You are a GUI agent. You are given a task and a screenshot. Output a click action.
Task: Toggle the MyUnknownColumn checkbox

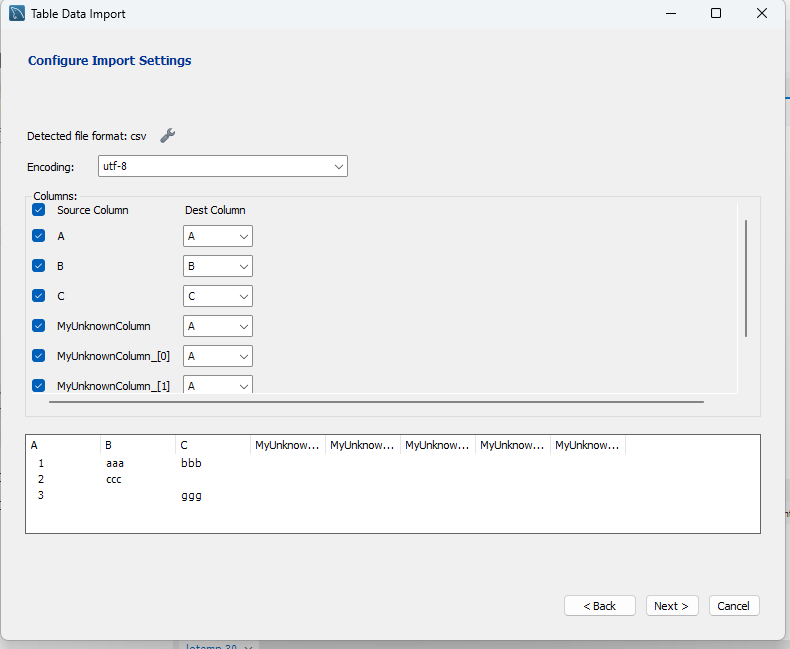click(x=38, y=326)
